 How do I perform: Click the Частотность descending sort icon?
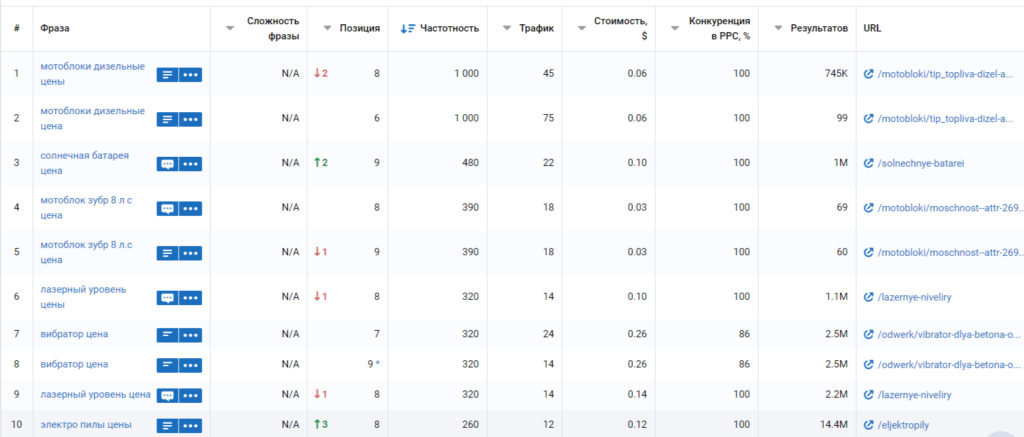pyautogui.click(x=407, y=28)
